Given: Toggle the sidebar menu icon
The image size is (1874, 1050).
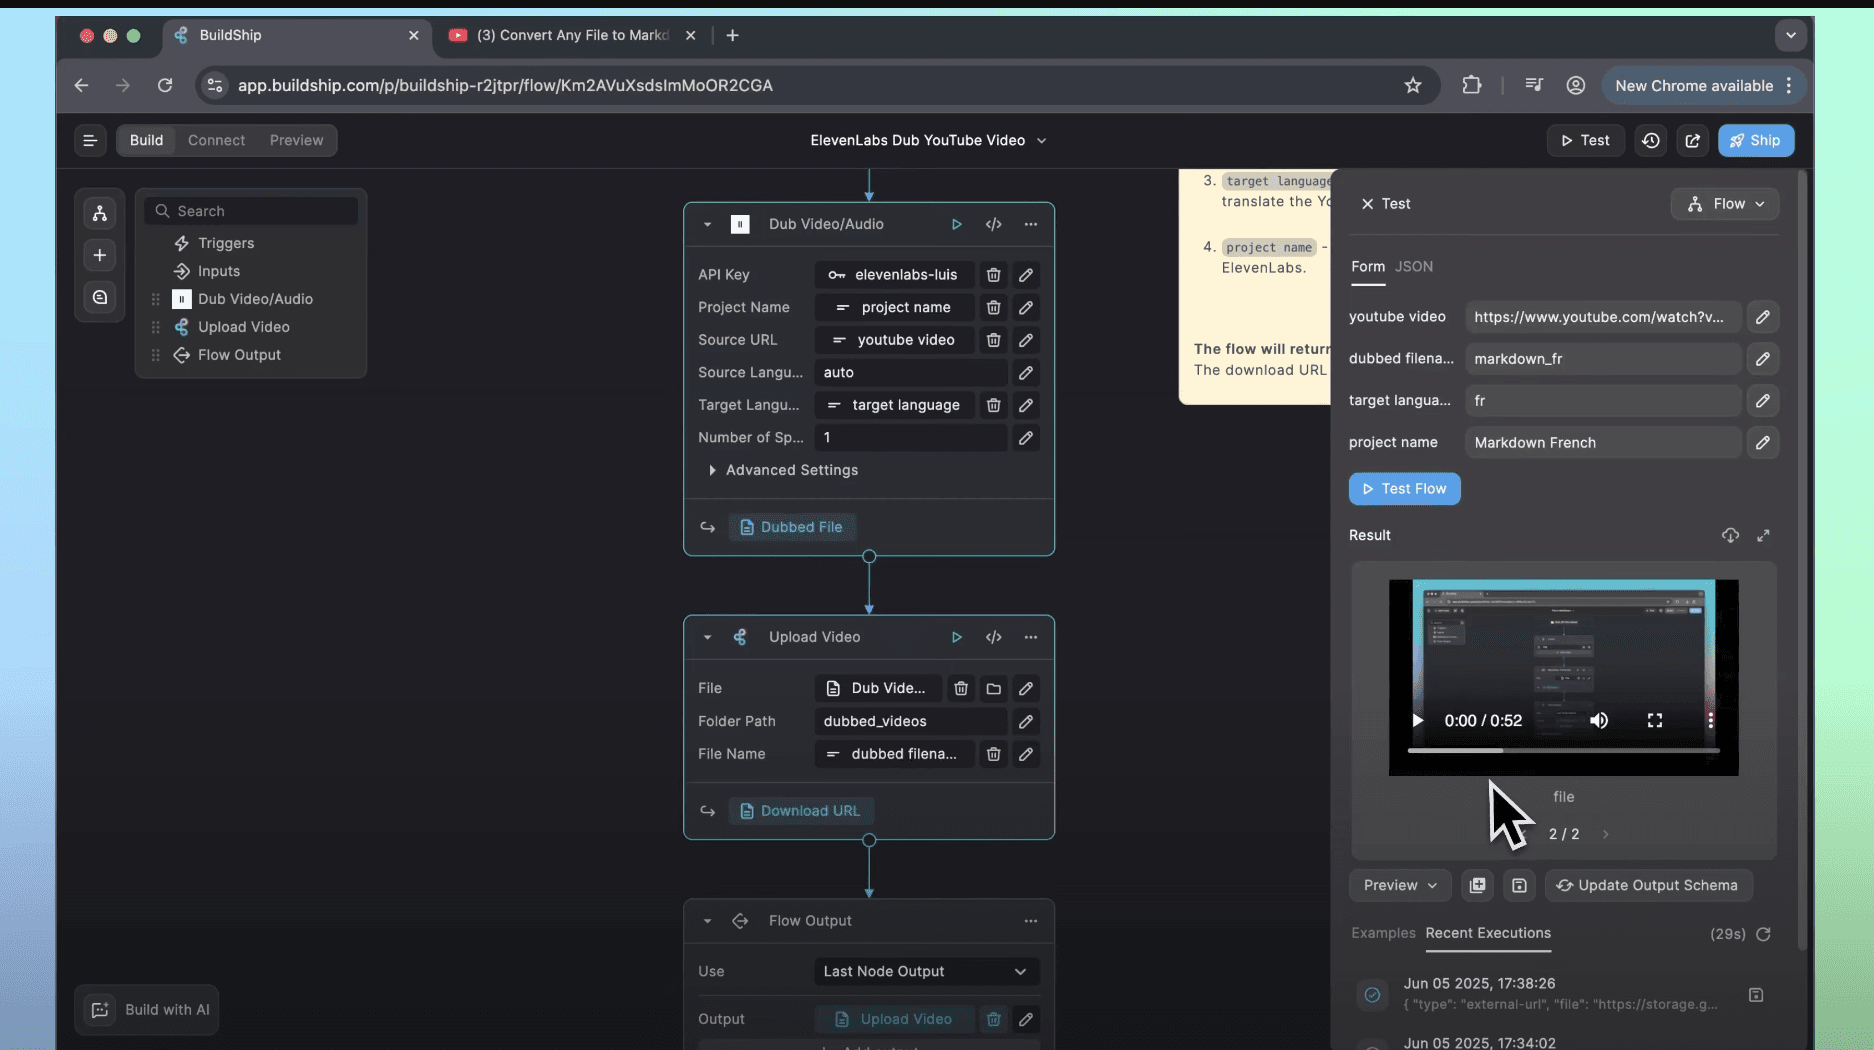Looking at the screenshot, I should click(90, 140).
